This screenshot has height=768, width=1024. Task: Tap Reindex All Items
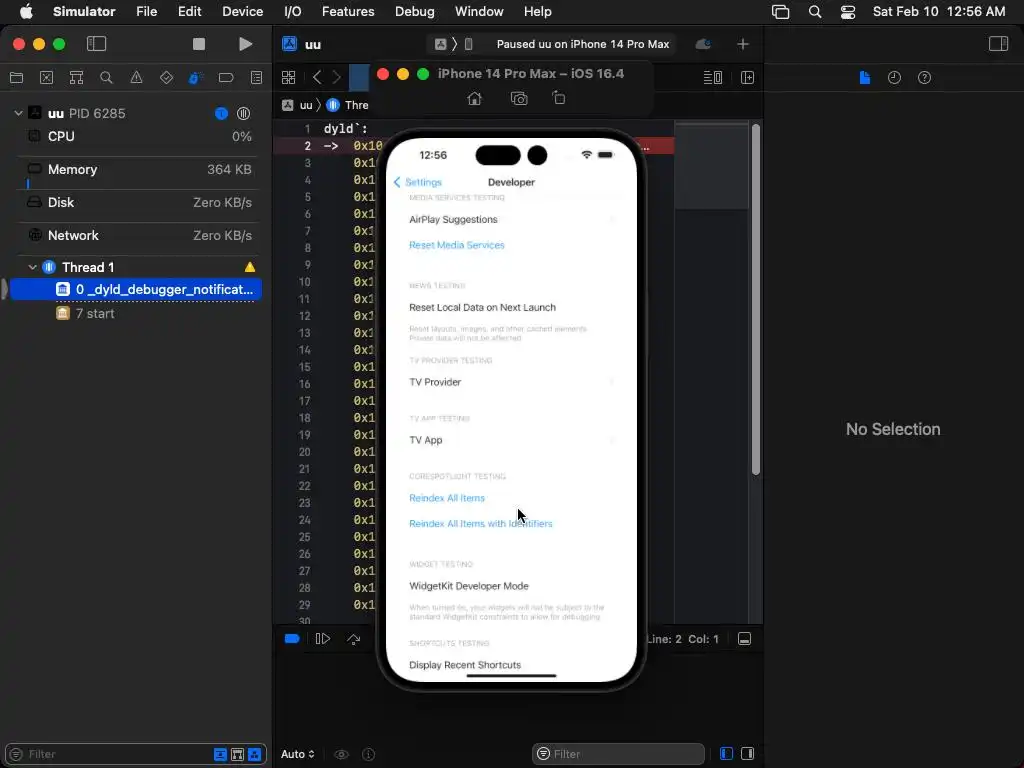click(447, 498)
